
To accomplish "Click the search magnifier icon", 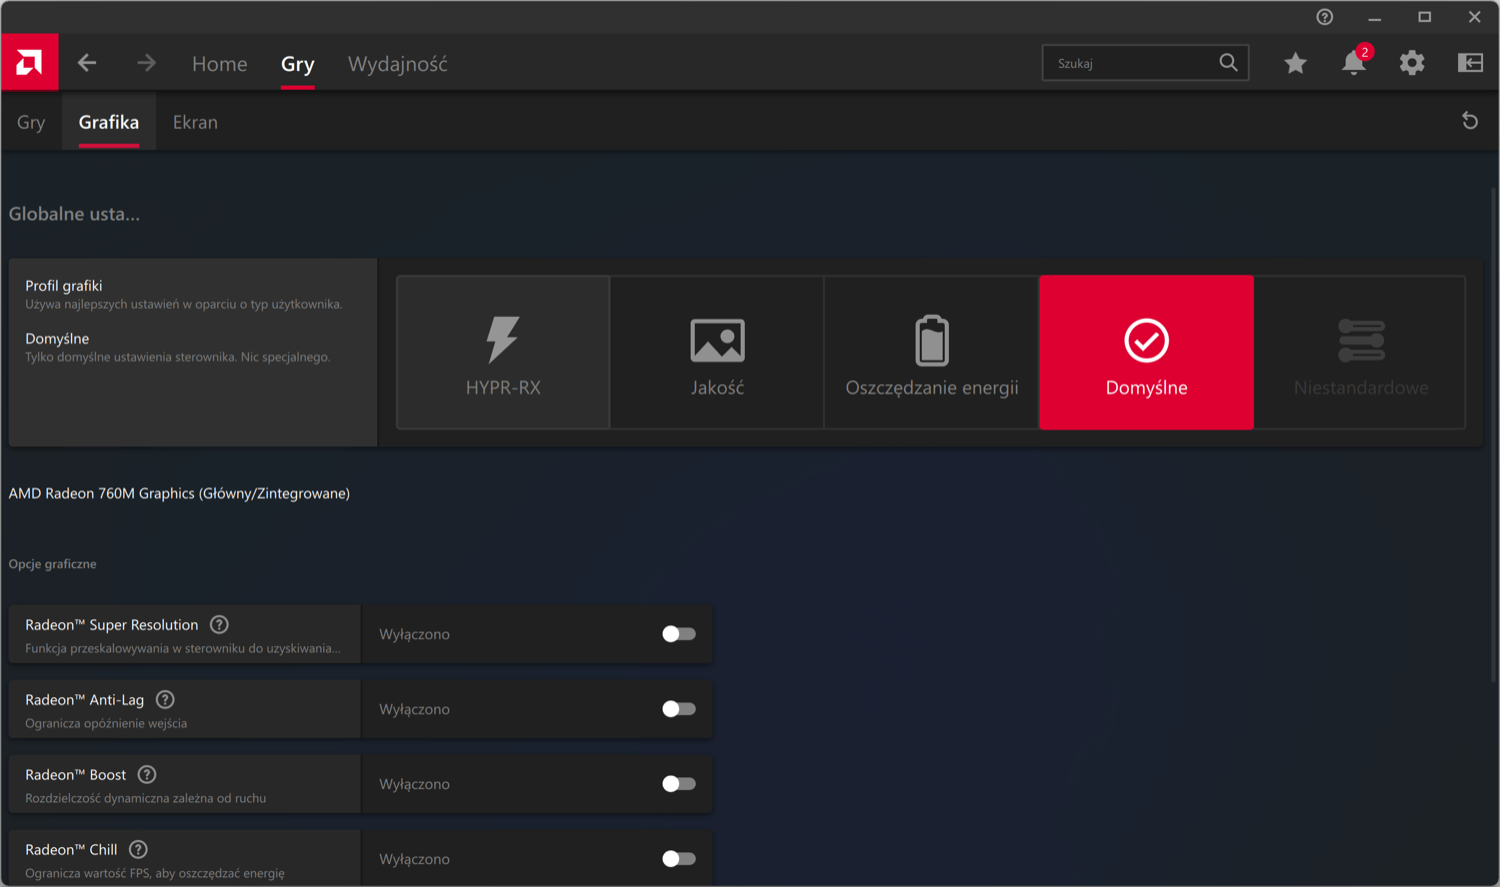I will tap(1228, 63).
